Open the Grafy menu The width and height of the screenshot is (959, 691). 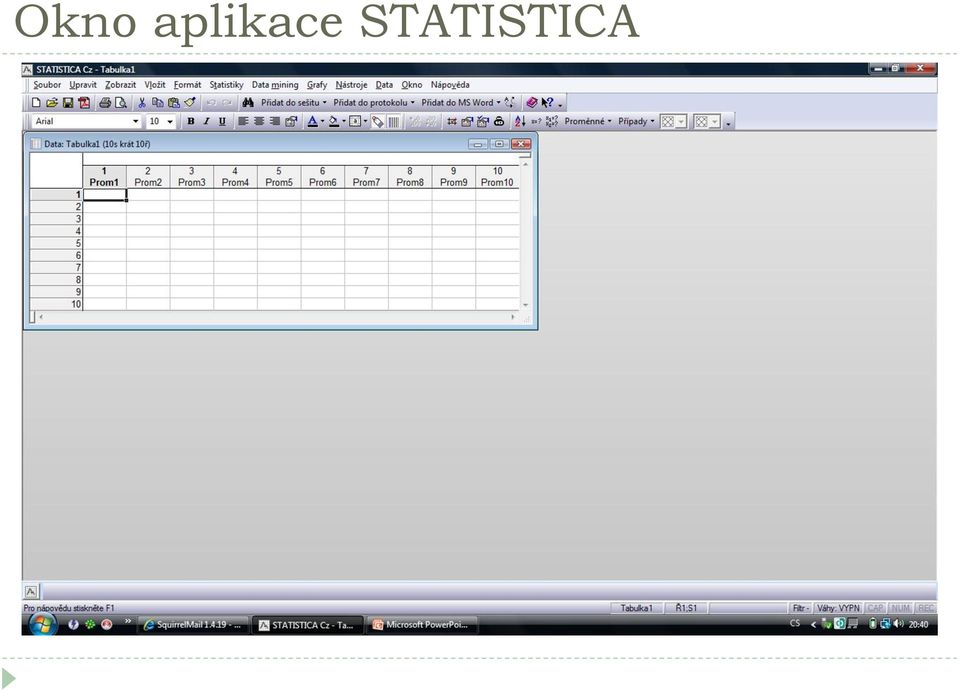tap(317, 85)
